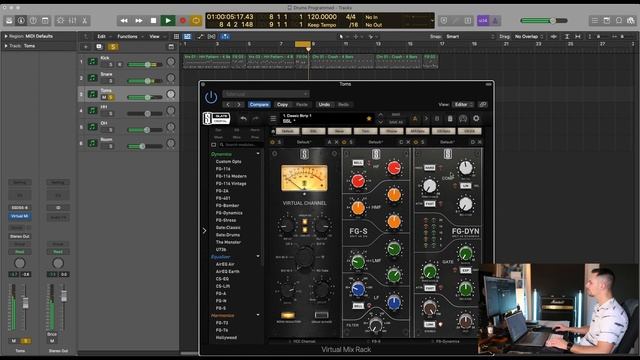Toggle the metronome click button

click(x=495, y=20)
